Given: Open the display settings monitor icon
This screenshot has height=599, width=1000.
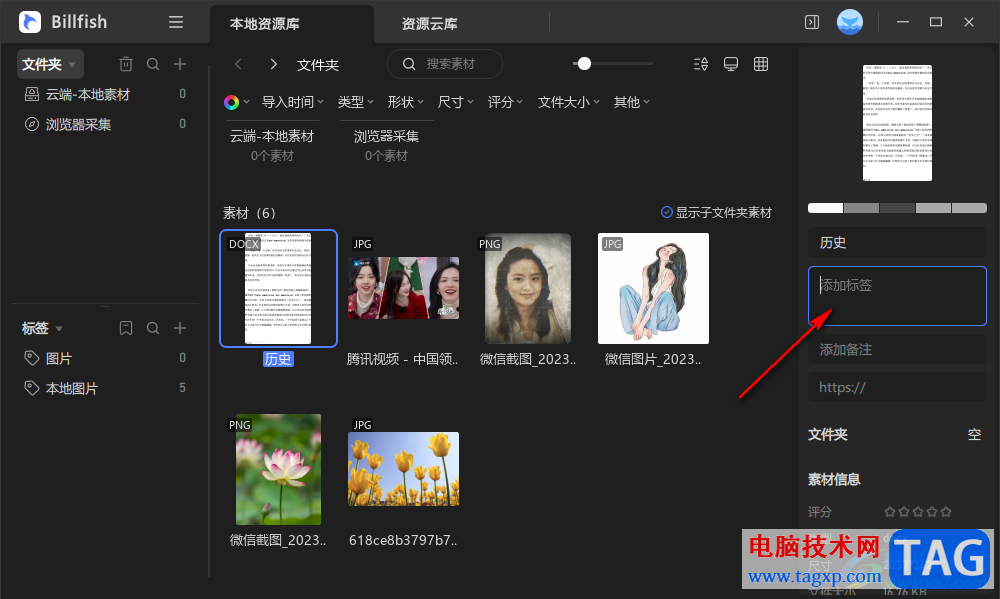Looking at the screenshot, I should pyautogui.click(x=731, y=64).
